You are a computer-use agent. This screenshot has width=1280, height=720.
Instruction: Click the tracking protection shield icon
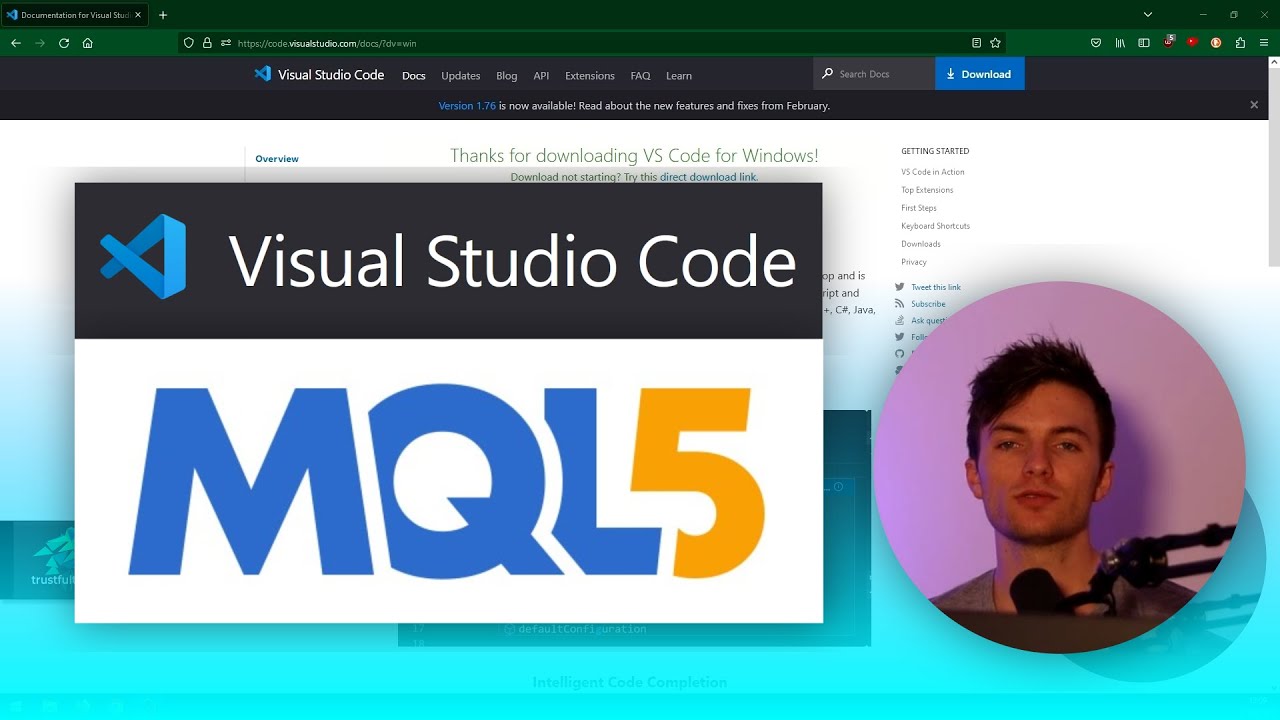pos(189,43)
